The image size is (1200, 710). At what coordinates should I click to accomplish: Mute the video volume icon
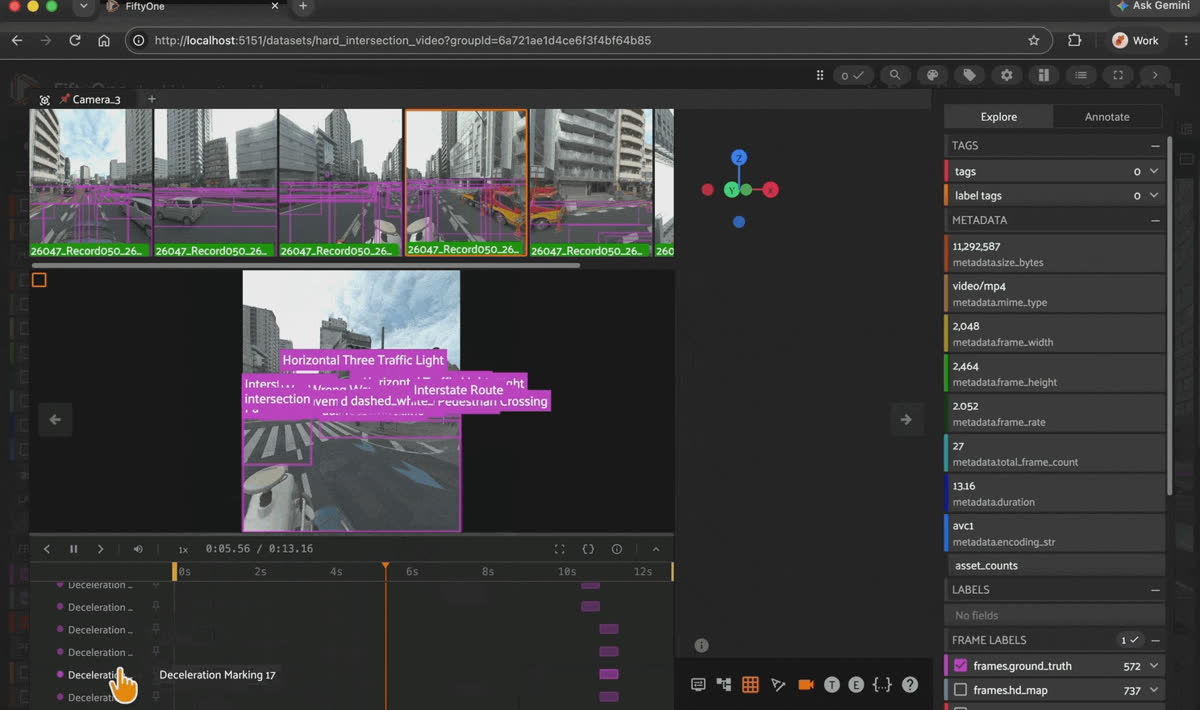pyautogui.click(x=138, y=549)
